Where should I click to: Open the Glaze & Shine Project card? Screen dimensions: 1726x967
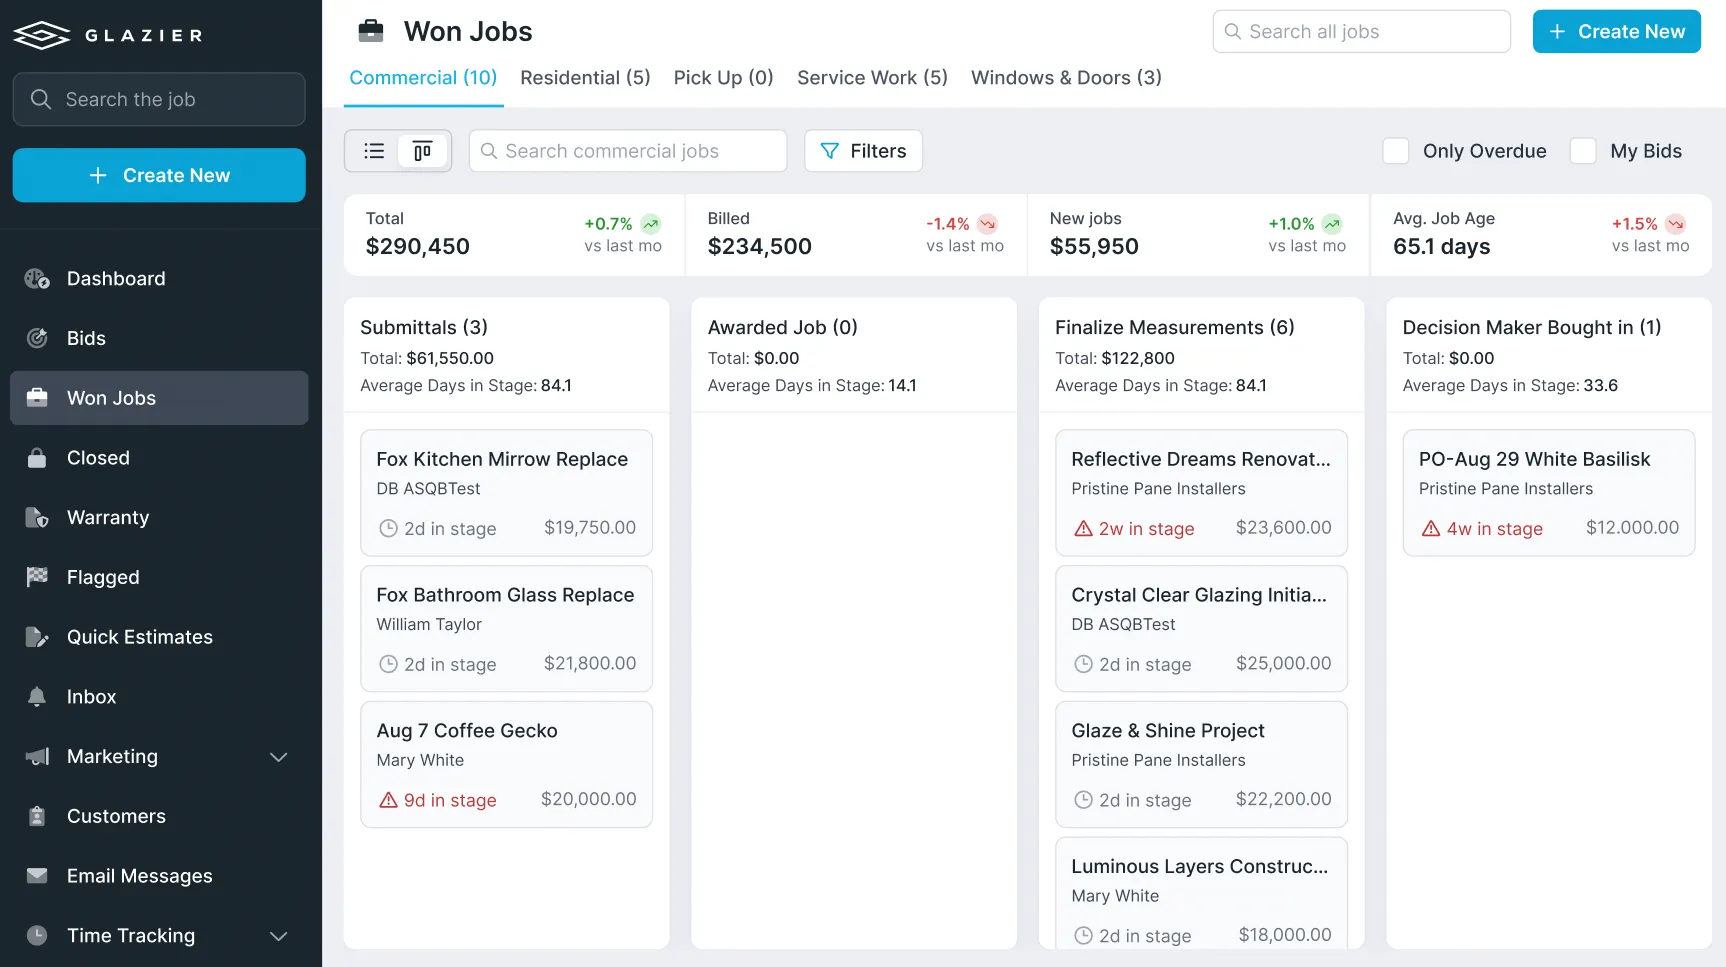point(1201,765)
